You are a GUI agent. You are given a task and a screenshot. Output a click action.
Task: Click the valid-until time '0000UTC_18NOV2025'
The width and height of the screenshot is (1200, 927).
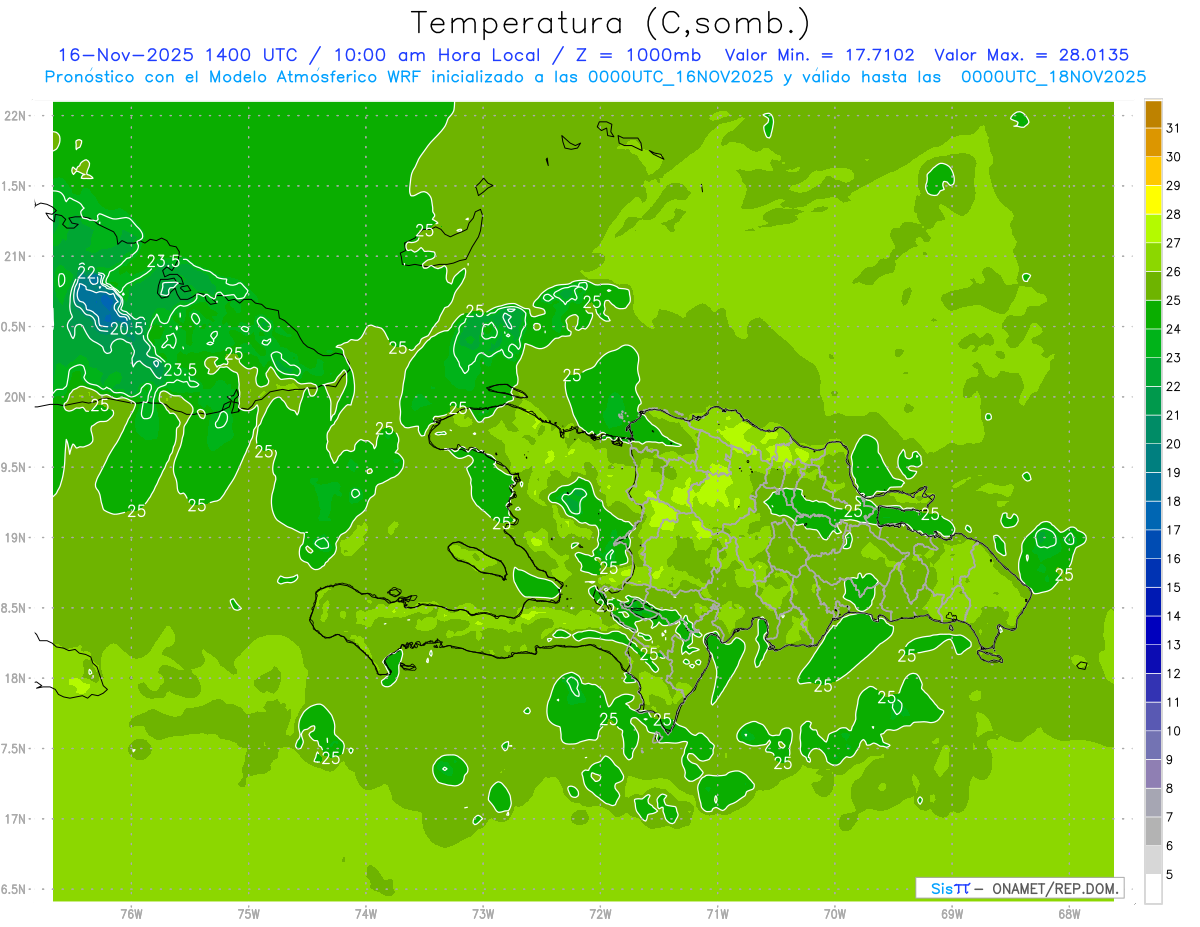pos(1053,77)
